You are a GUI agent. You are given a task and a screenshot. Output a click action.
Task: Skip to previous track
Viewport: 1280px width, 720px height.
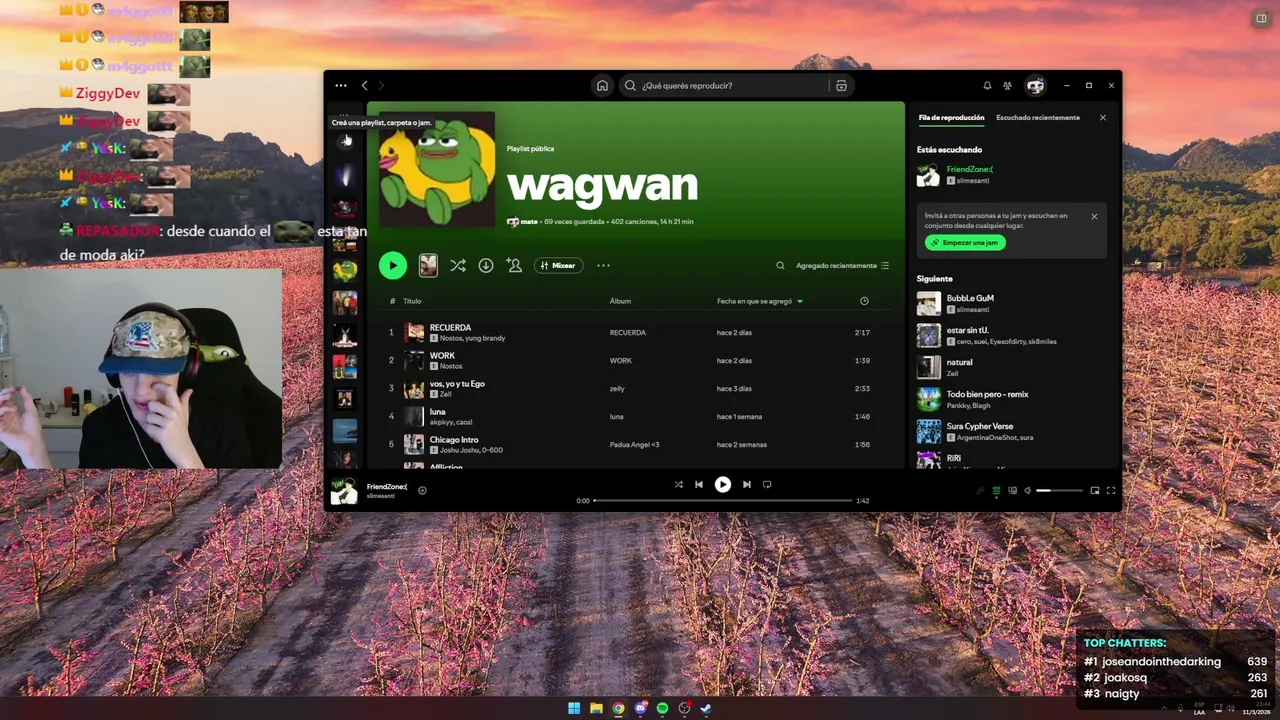pos(698,485)
